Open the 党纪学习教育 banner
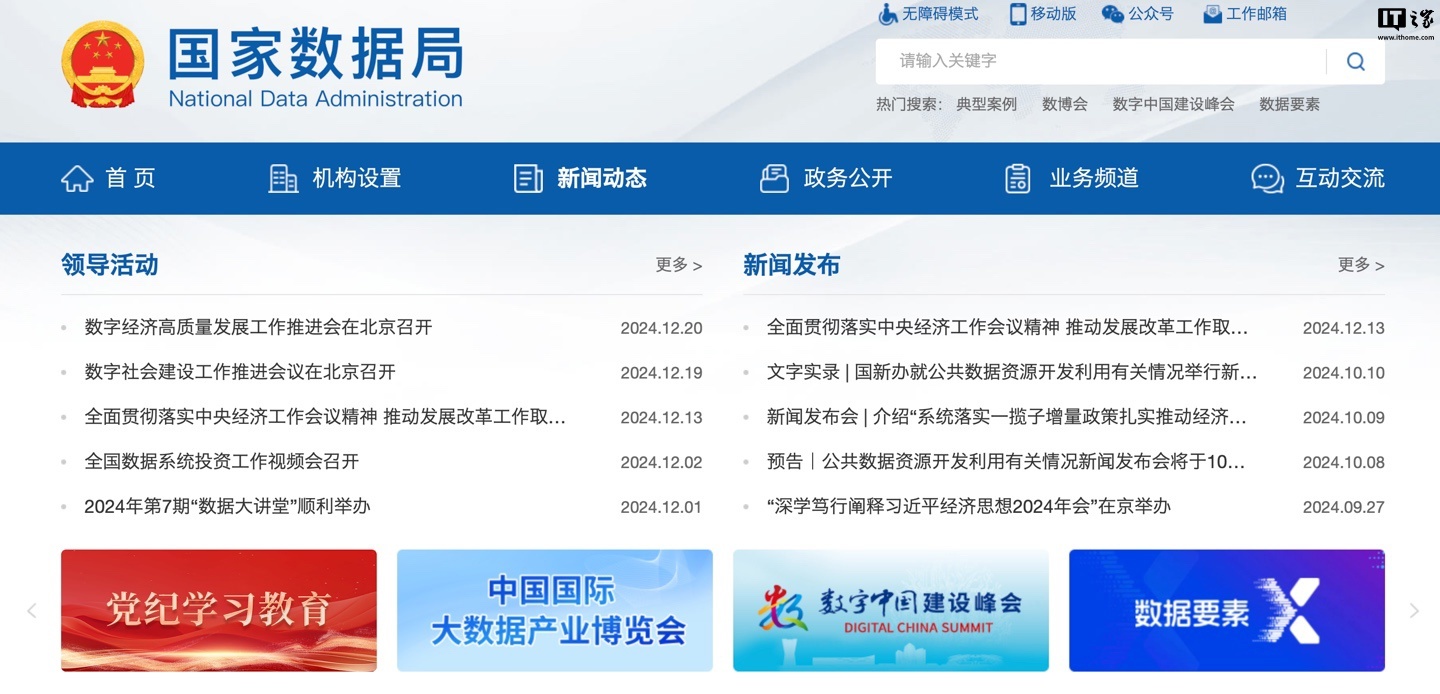Screen dimensions: 1440x694 click(219, 610)
